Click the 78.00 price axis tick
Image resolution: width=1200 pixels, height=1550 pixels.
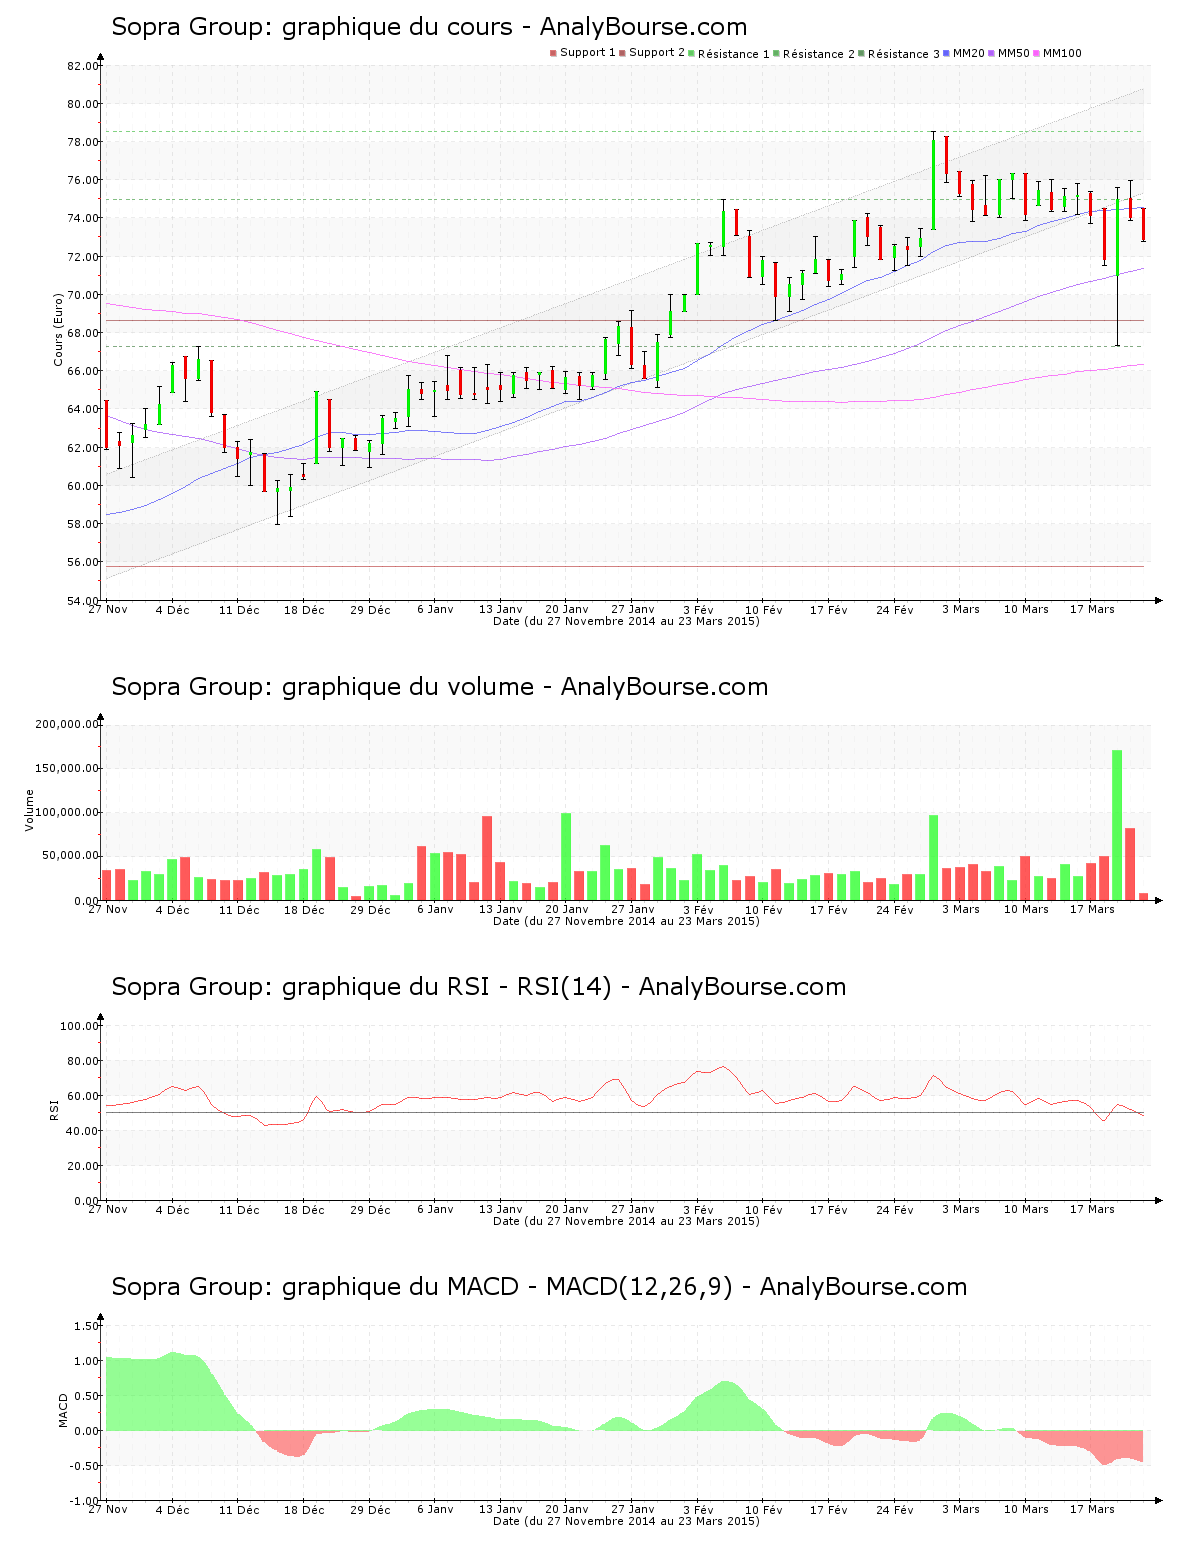click(83, 142)
